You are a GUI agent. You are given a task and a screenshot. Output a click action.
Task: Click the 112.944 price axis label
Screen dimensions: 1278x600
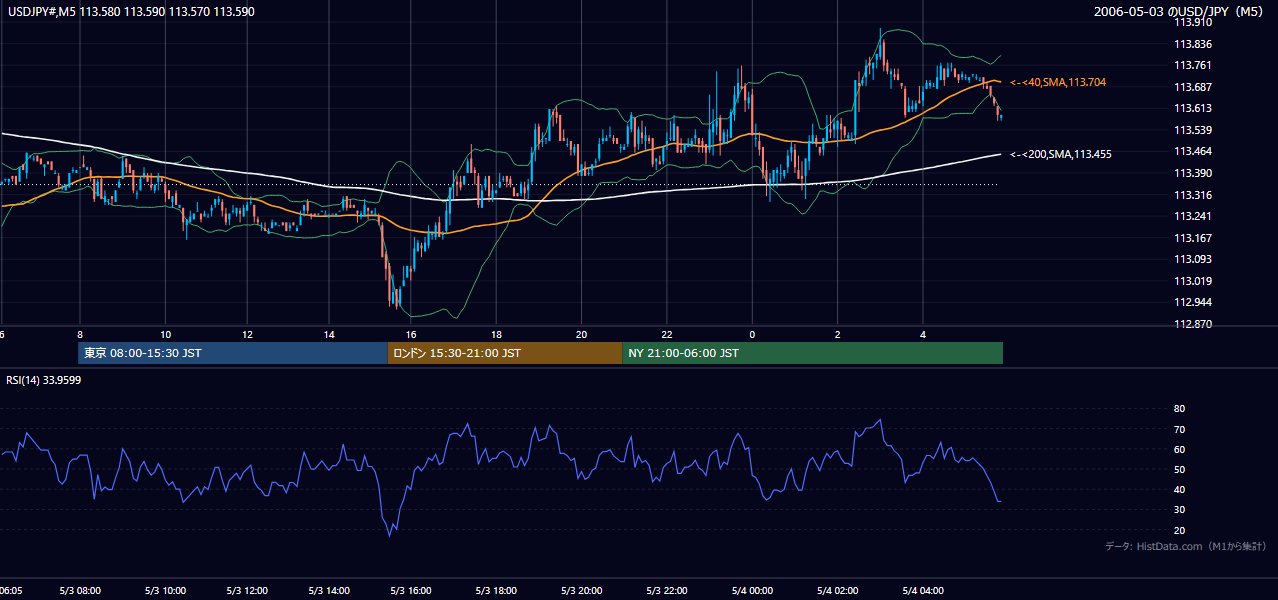pos(1193,302)
